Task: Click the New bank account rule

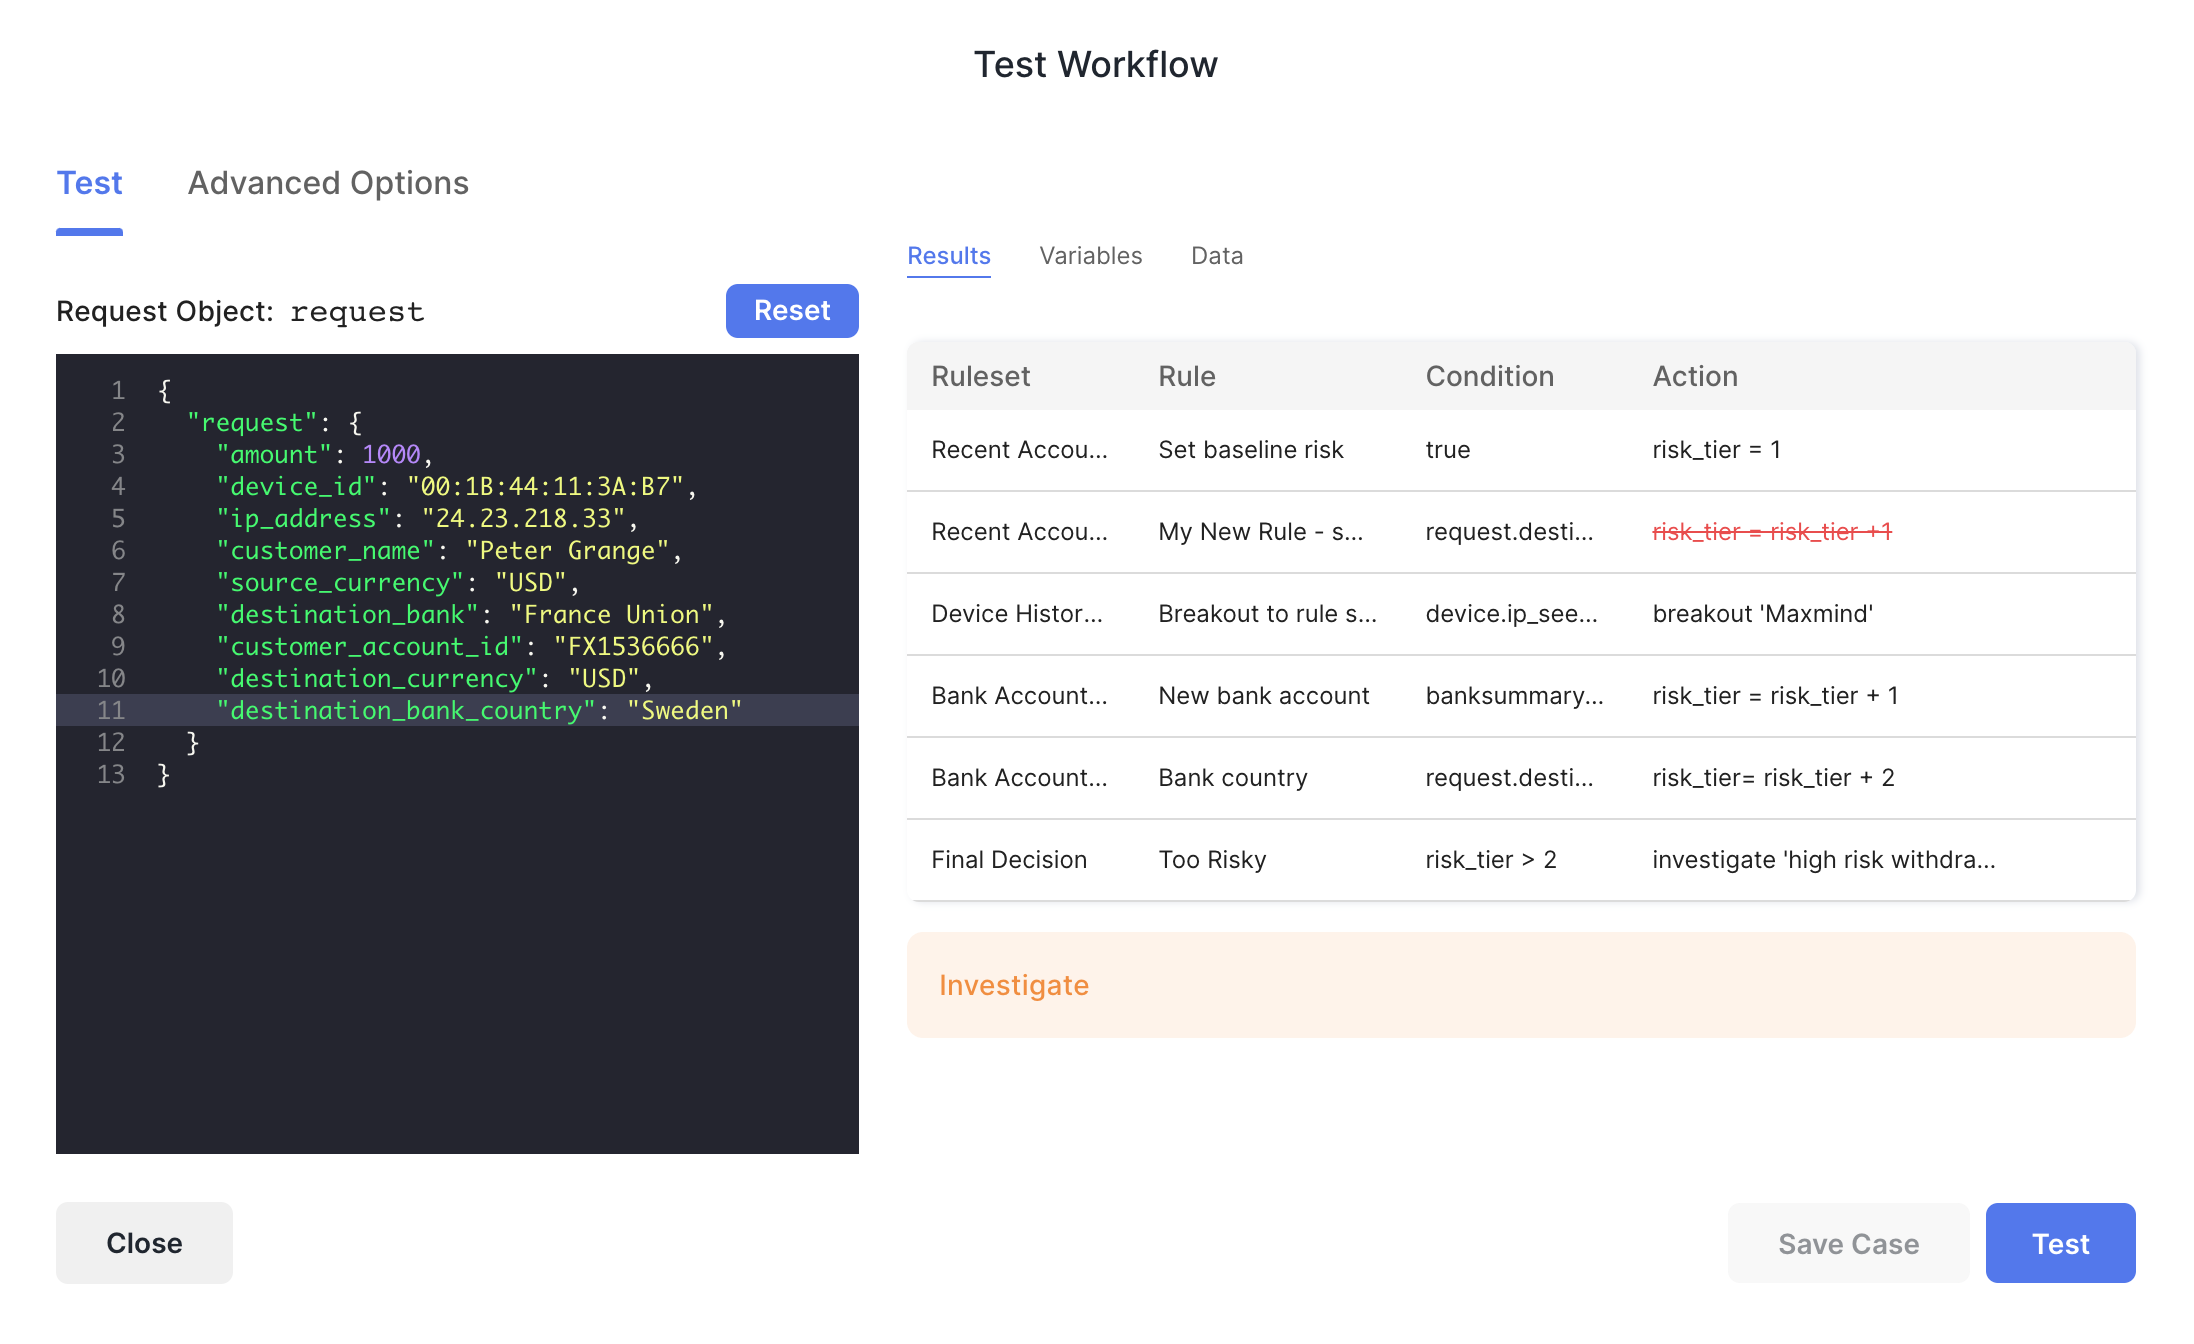Action: tap(1263, 696)
